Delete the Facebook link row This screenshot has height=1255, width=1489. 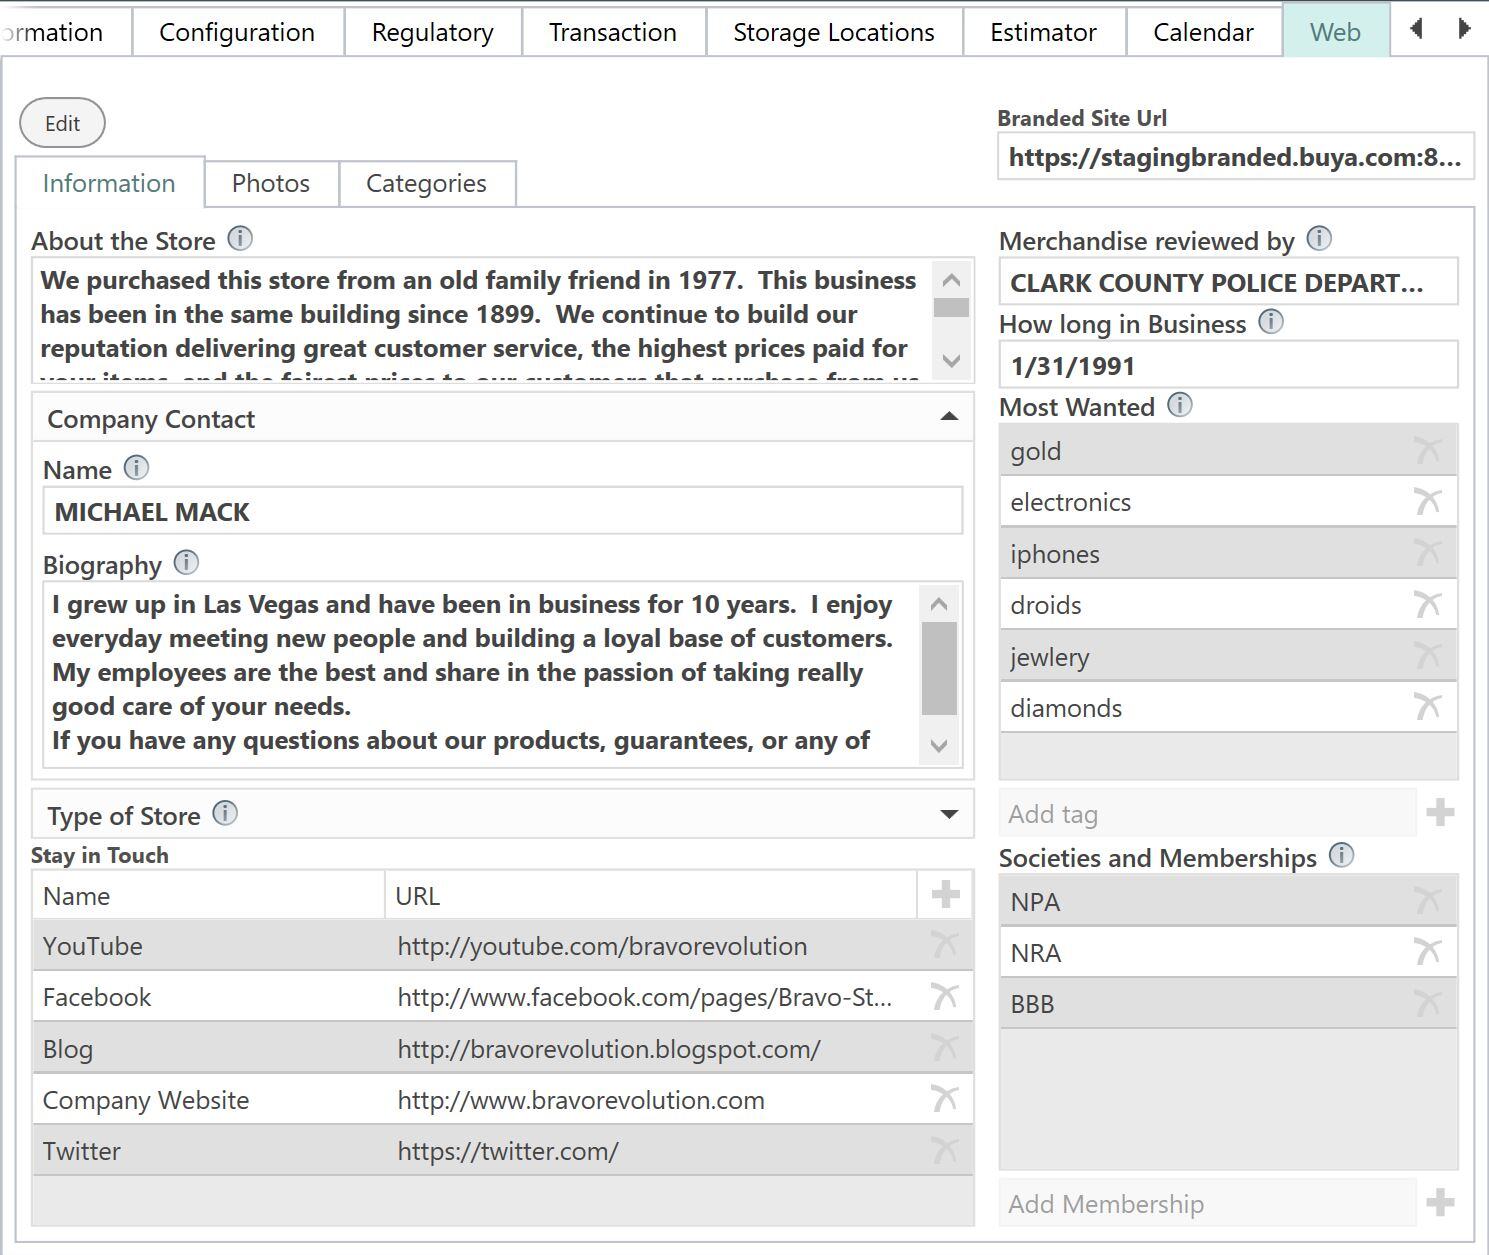pos(945,996)
